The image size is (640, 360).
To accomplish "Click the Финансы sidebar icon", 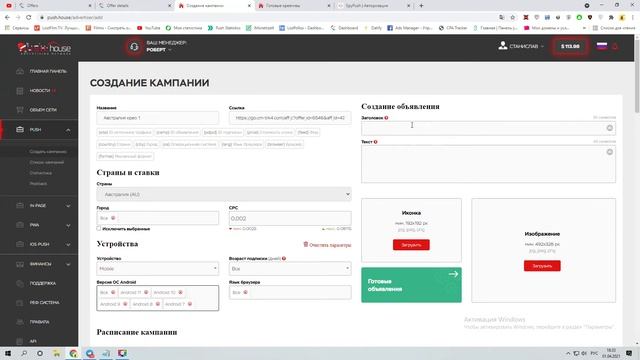I will (20, 264).
